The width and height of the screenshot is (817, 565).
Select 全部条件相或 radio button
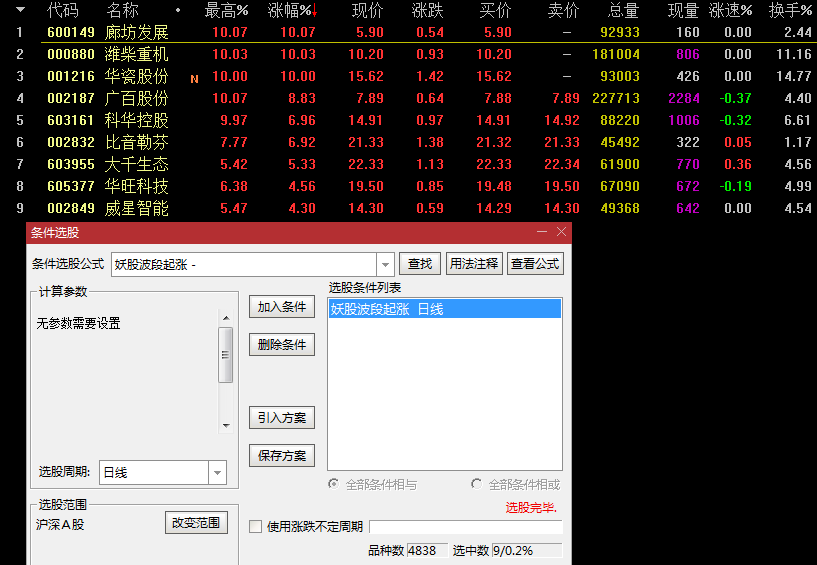pos(476,484)
